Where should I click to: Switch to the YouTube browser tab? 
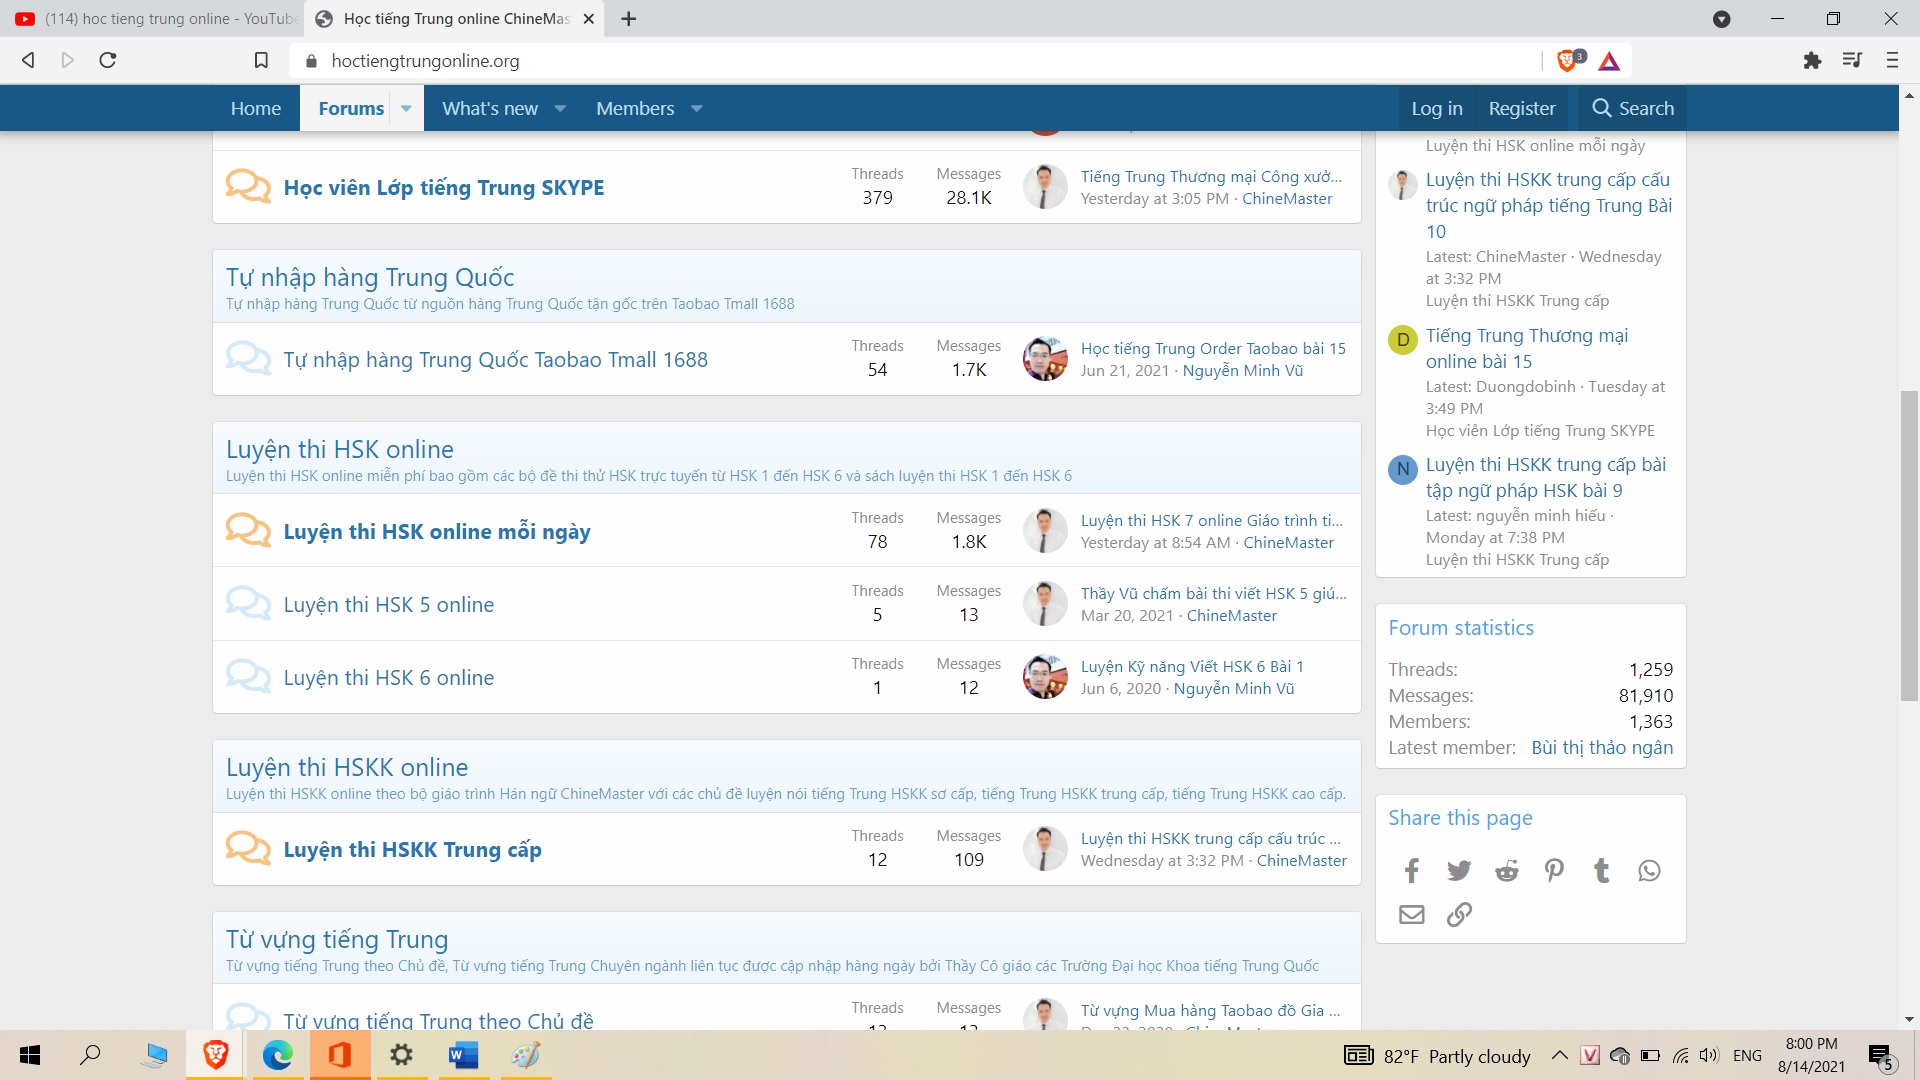coord(155,19)
